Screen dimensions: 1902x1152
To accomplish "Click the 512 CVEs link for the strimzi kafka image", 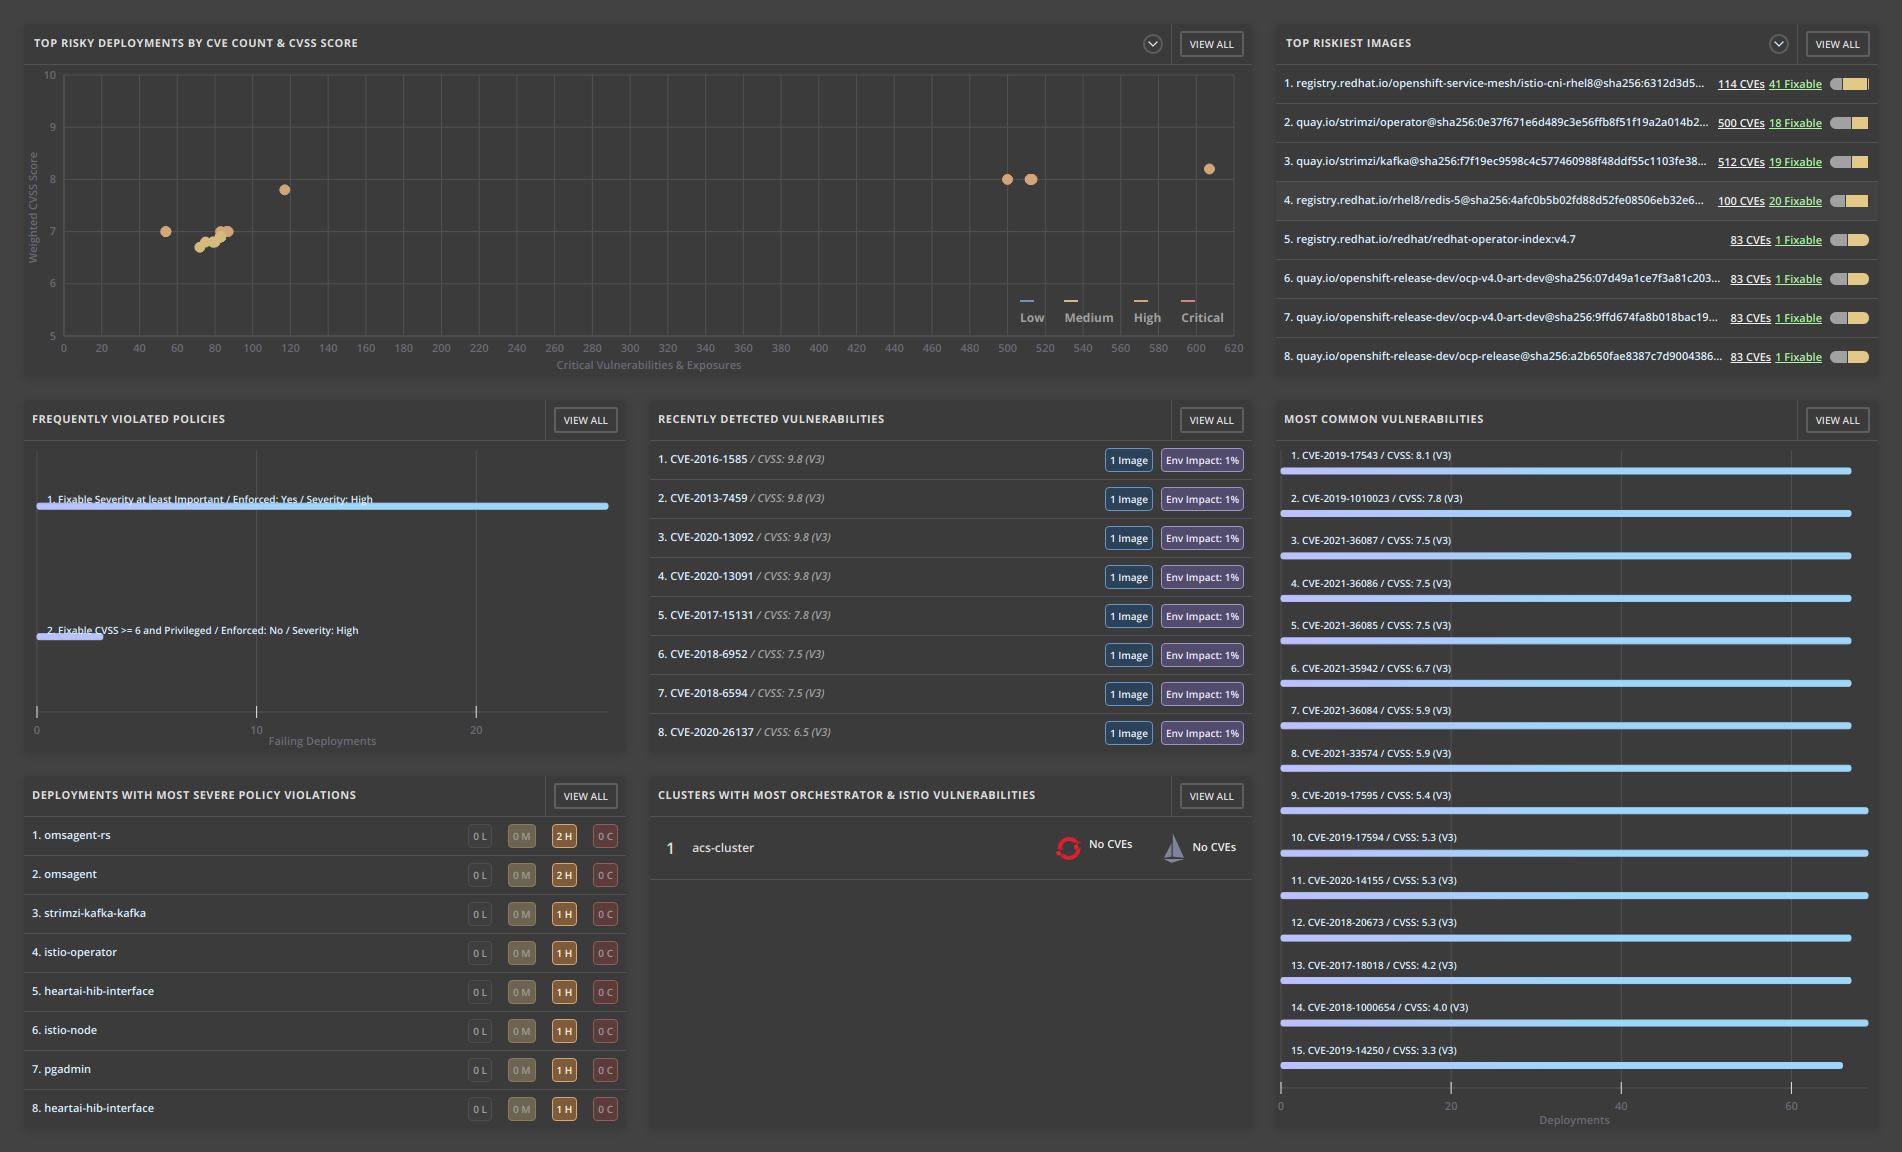I will click(x=1741, y=161).
